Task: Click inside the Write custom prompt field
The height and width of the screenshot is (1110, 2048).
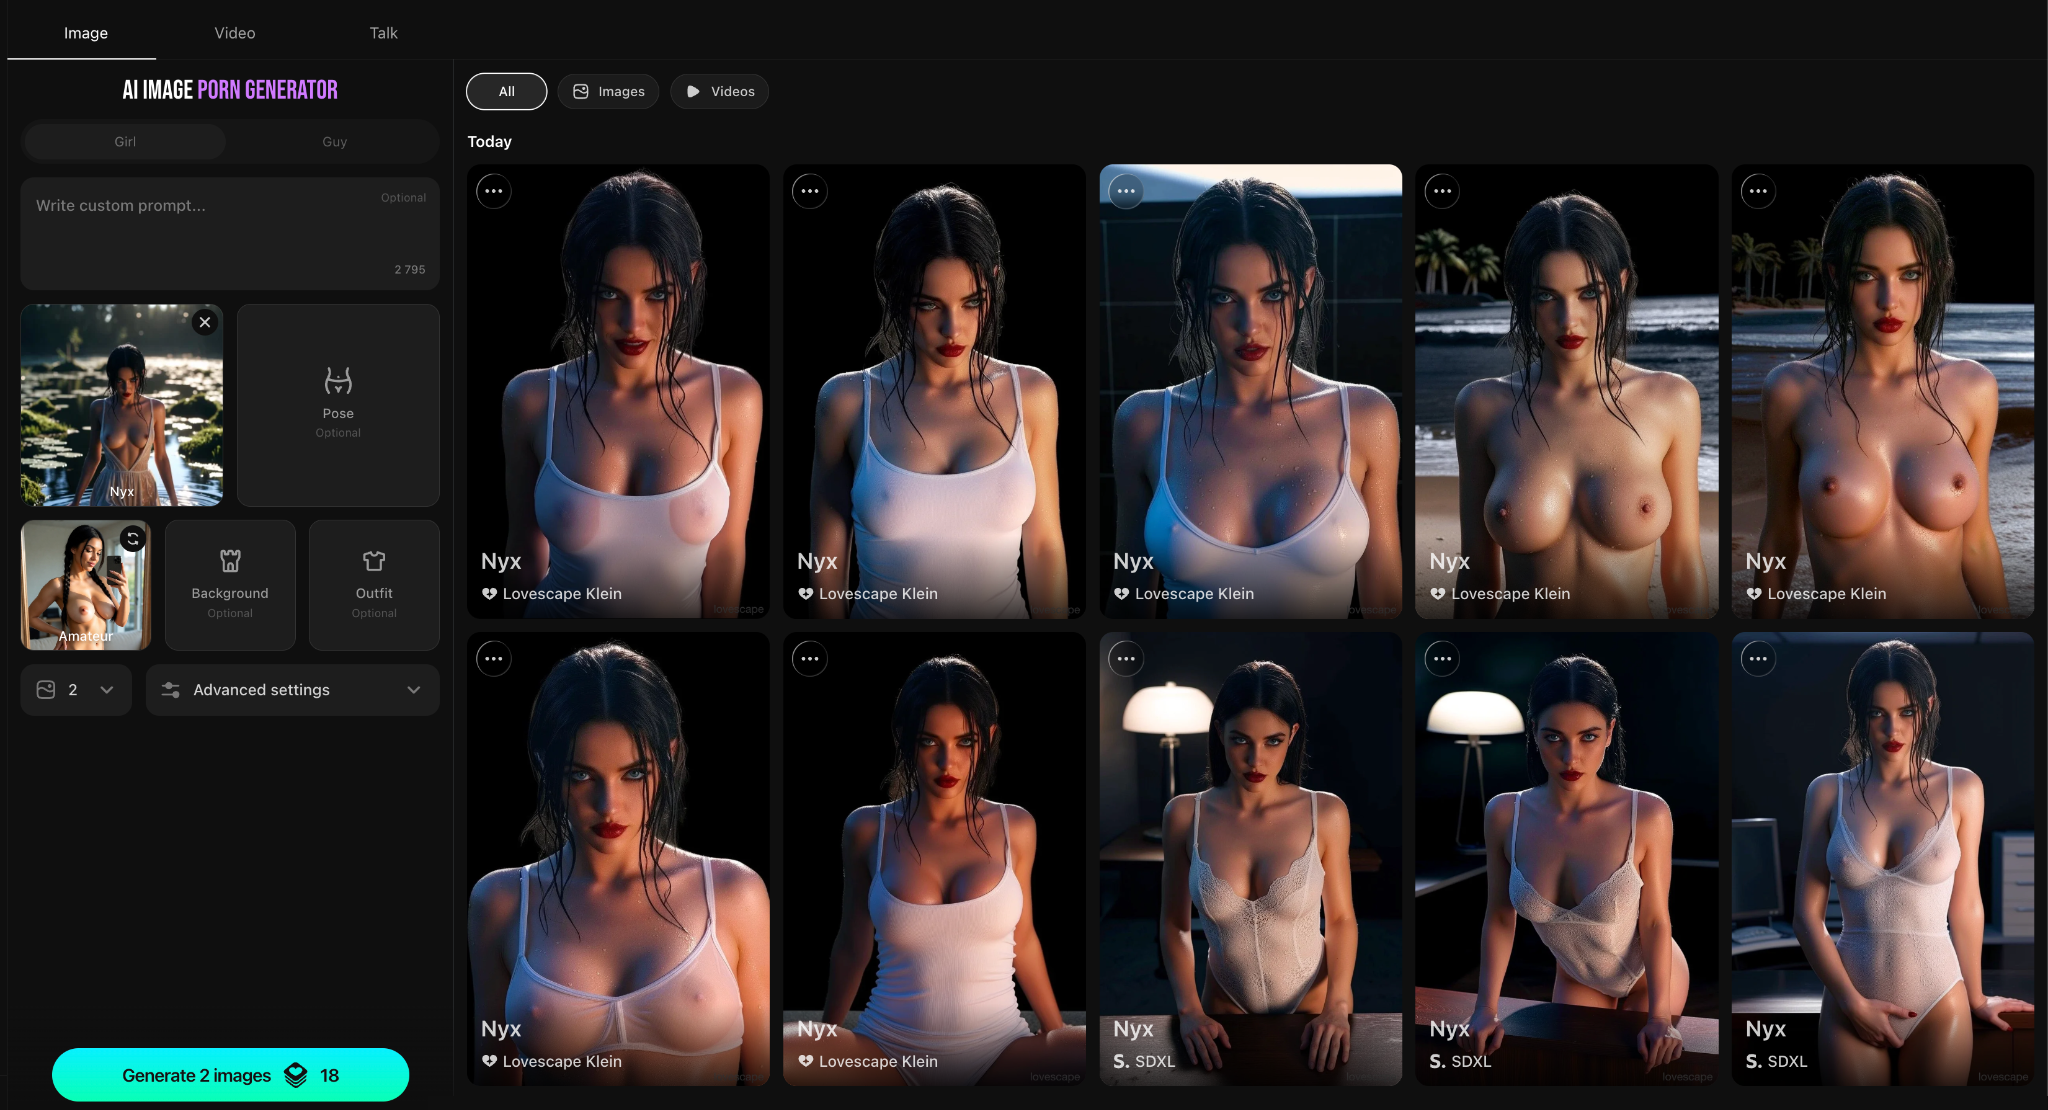Action: click(230, 234)
